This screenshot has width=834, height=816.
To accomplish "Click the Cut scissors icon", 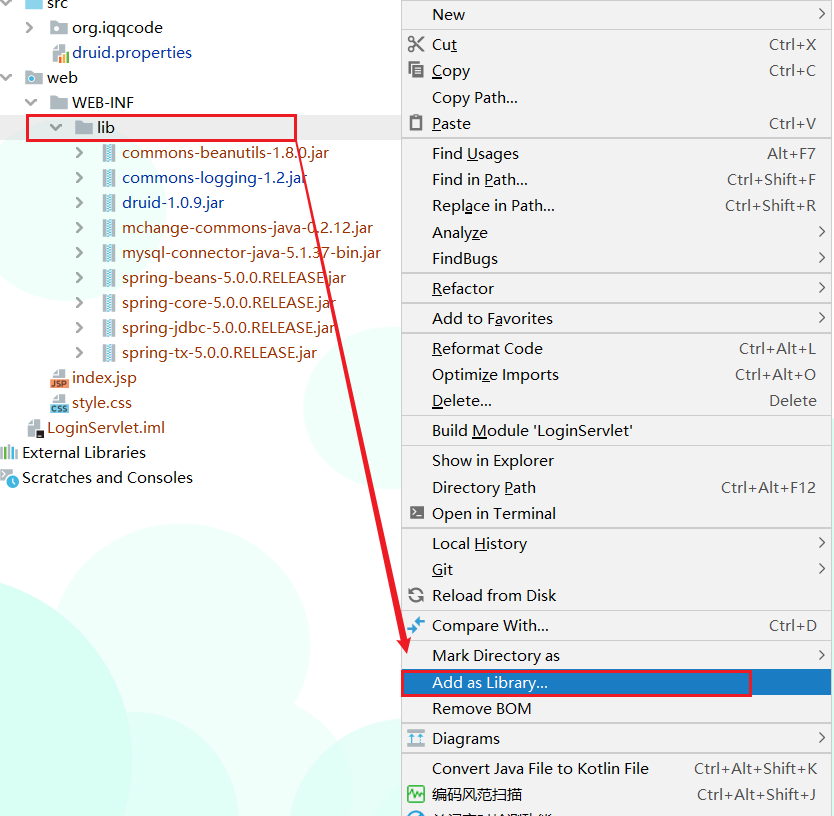I will tap(416, 44).
